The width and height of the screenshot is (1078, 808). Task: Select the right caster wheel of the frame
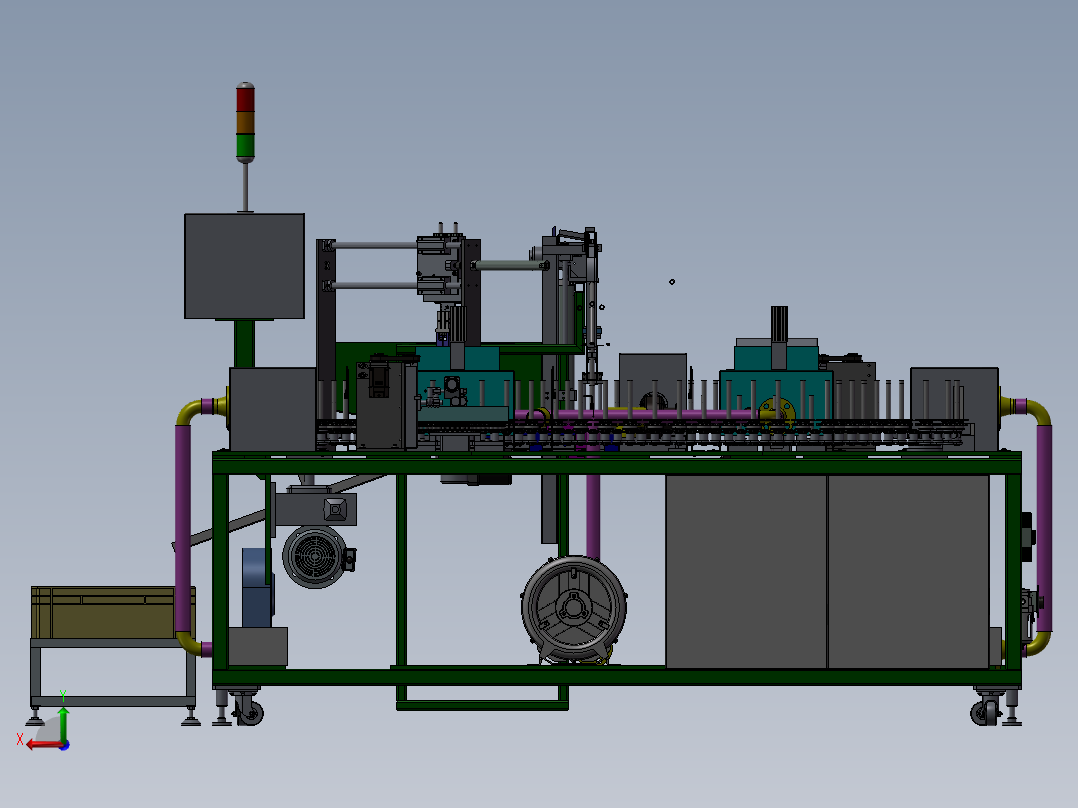pyautogui.click(x=984, y=712)
